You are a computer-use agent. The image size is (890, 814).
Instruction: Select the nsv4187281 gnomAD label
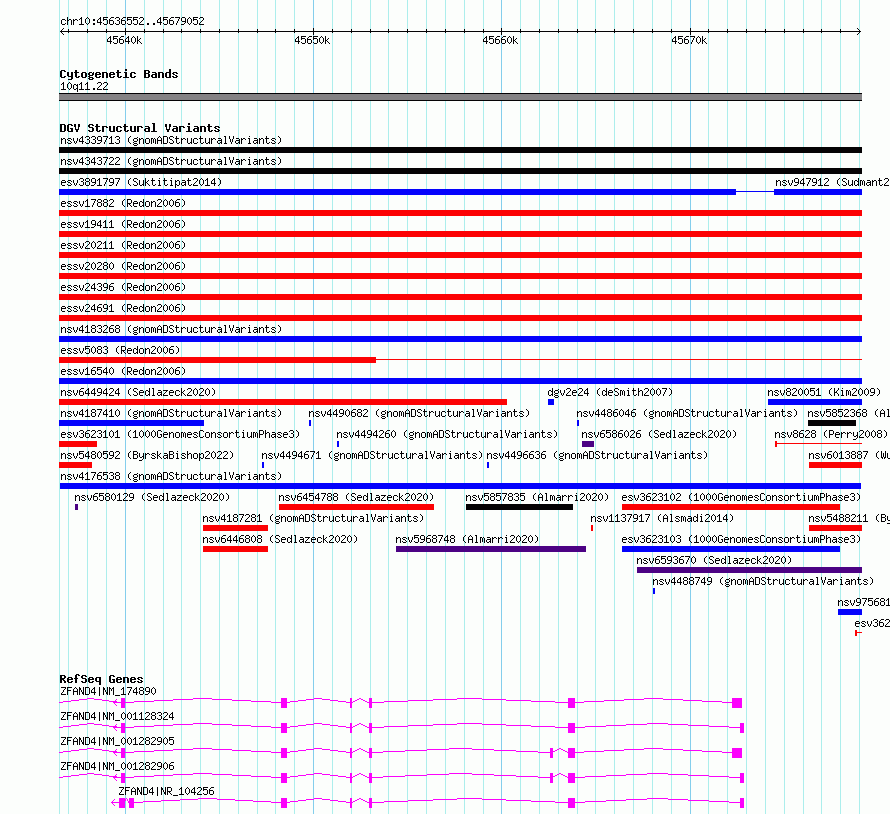tap(313, 518)
